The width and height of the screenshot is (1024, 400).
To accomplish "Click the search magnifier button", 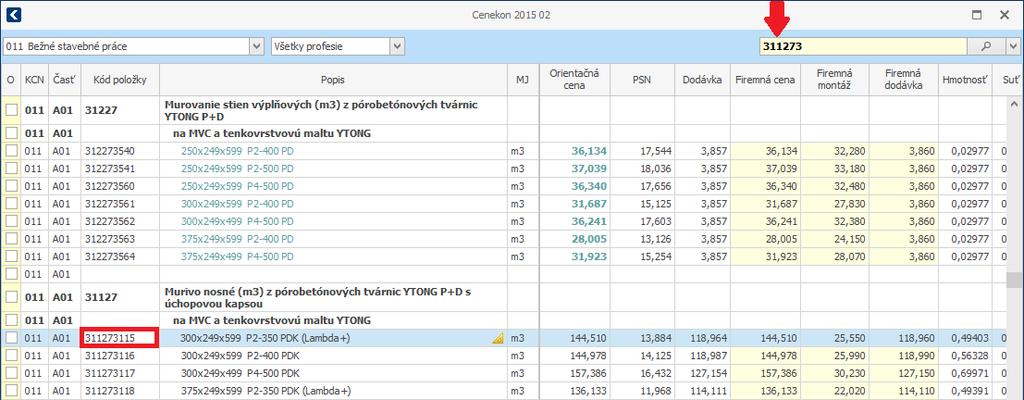I will point(986,46).
